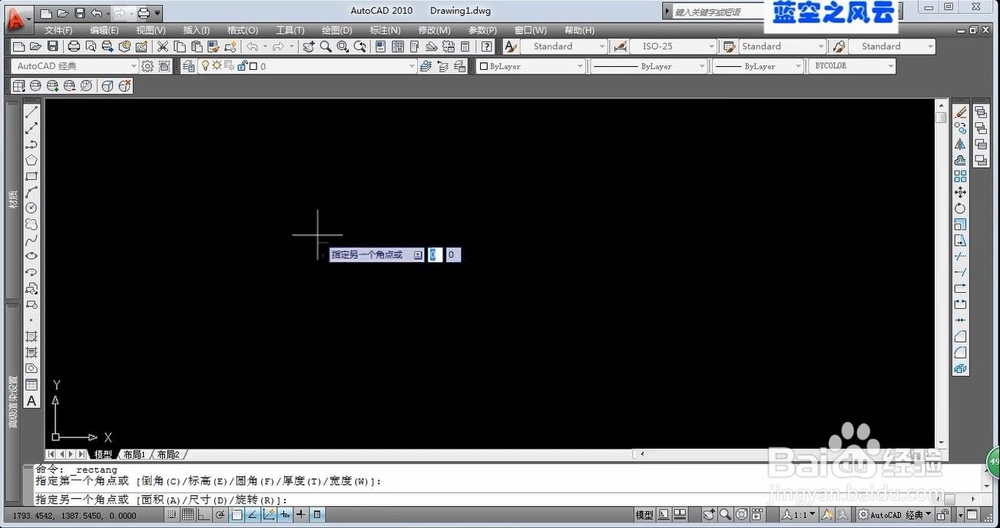Switch to the 布局1 layout tab
This screenshot has width=1000, height=528.
click(135, 455)
